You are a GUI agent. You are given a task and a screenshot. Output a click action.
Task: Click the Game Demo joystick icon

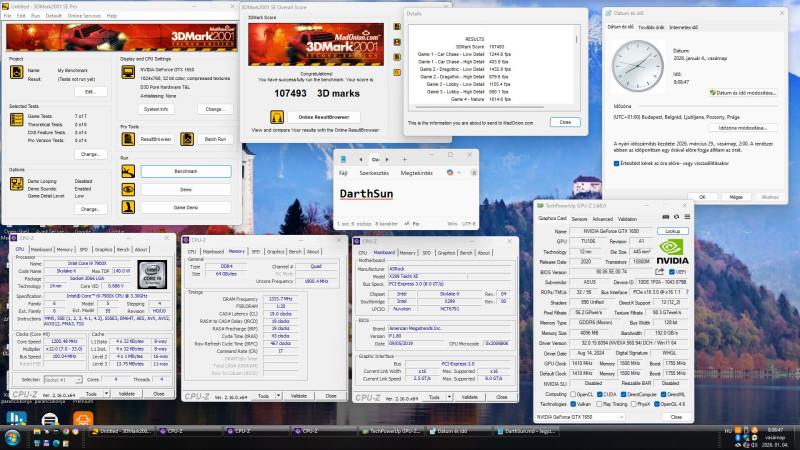point(128,207)
